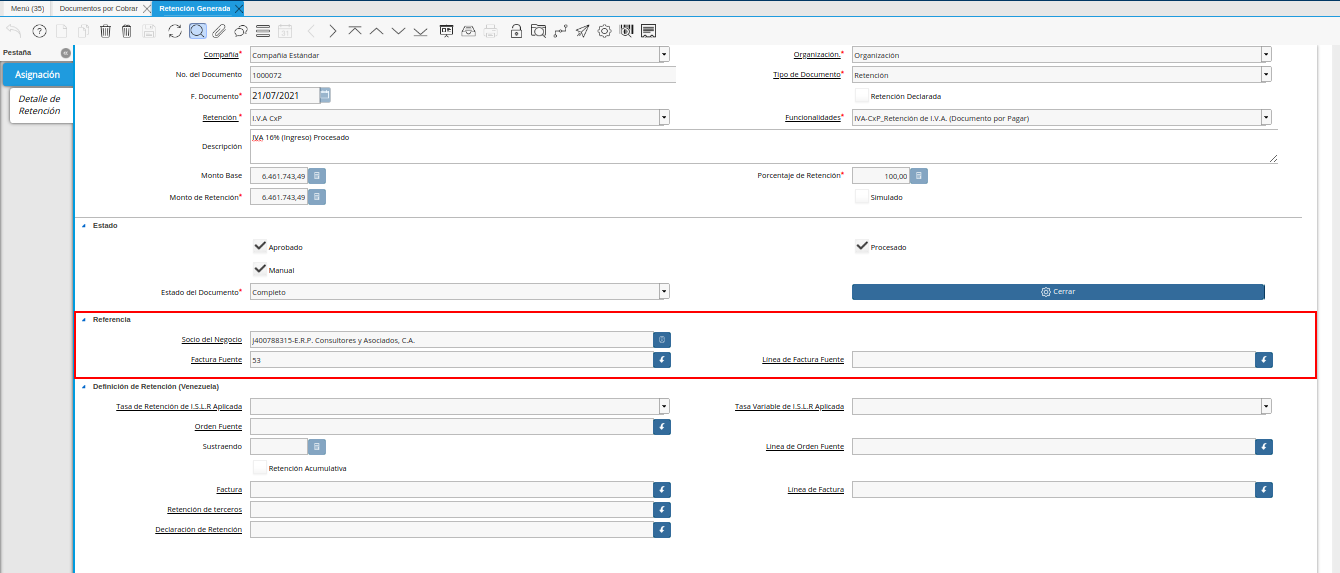Open the Archive viewer tray icon
The image size is (1340, 573).
click(x=468, y=31)
